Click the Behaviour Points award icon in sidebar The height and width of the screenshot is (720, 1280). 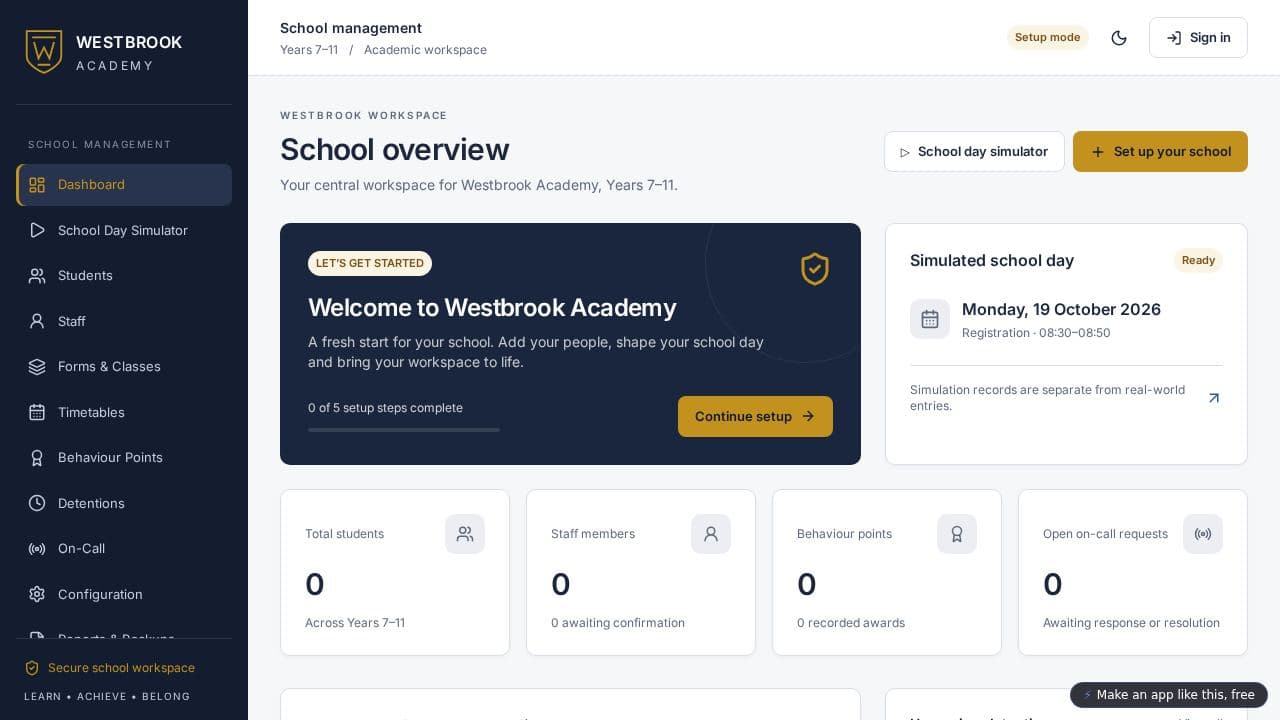[37, 458]
